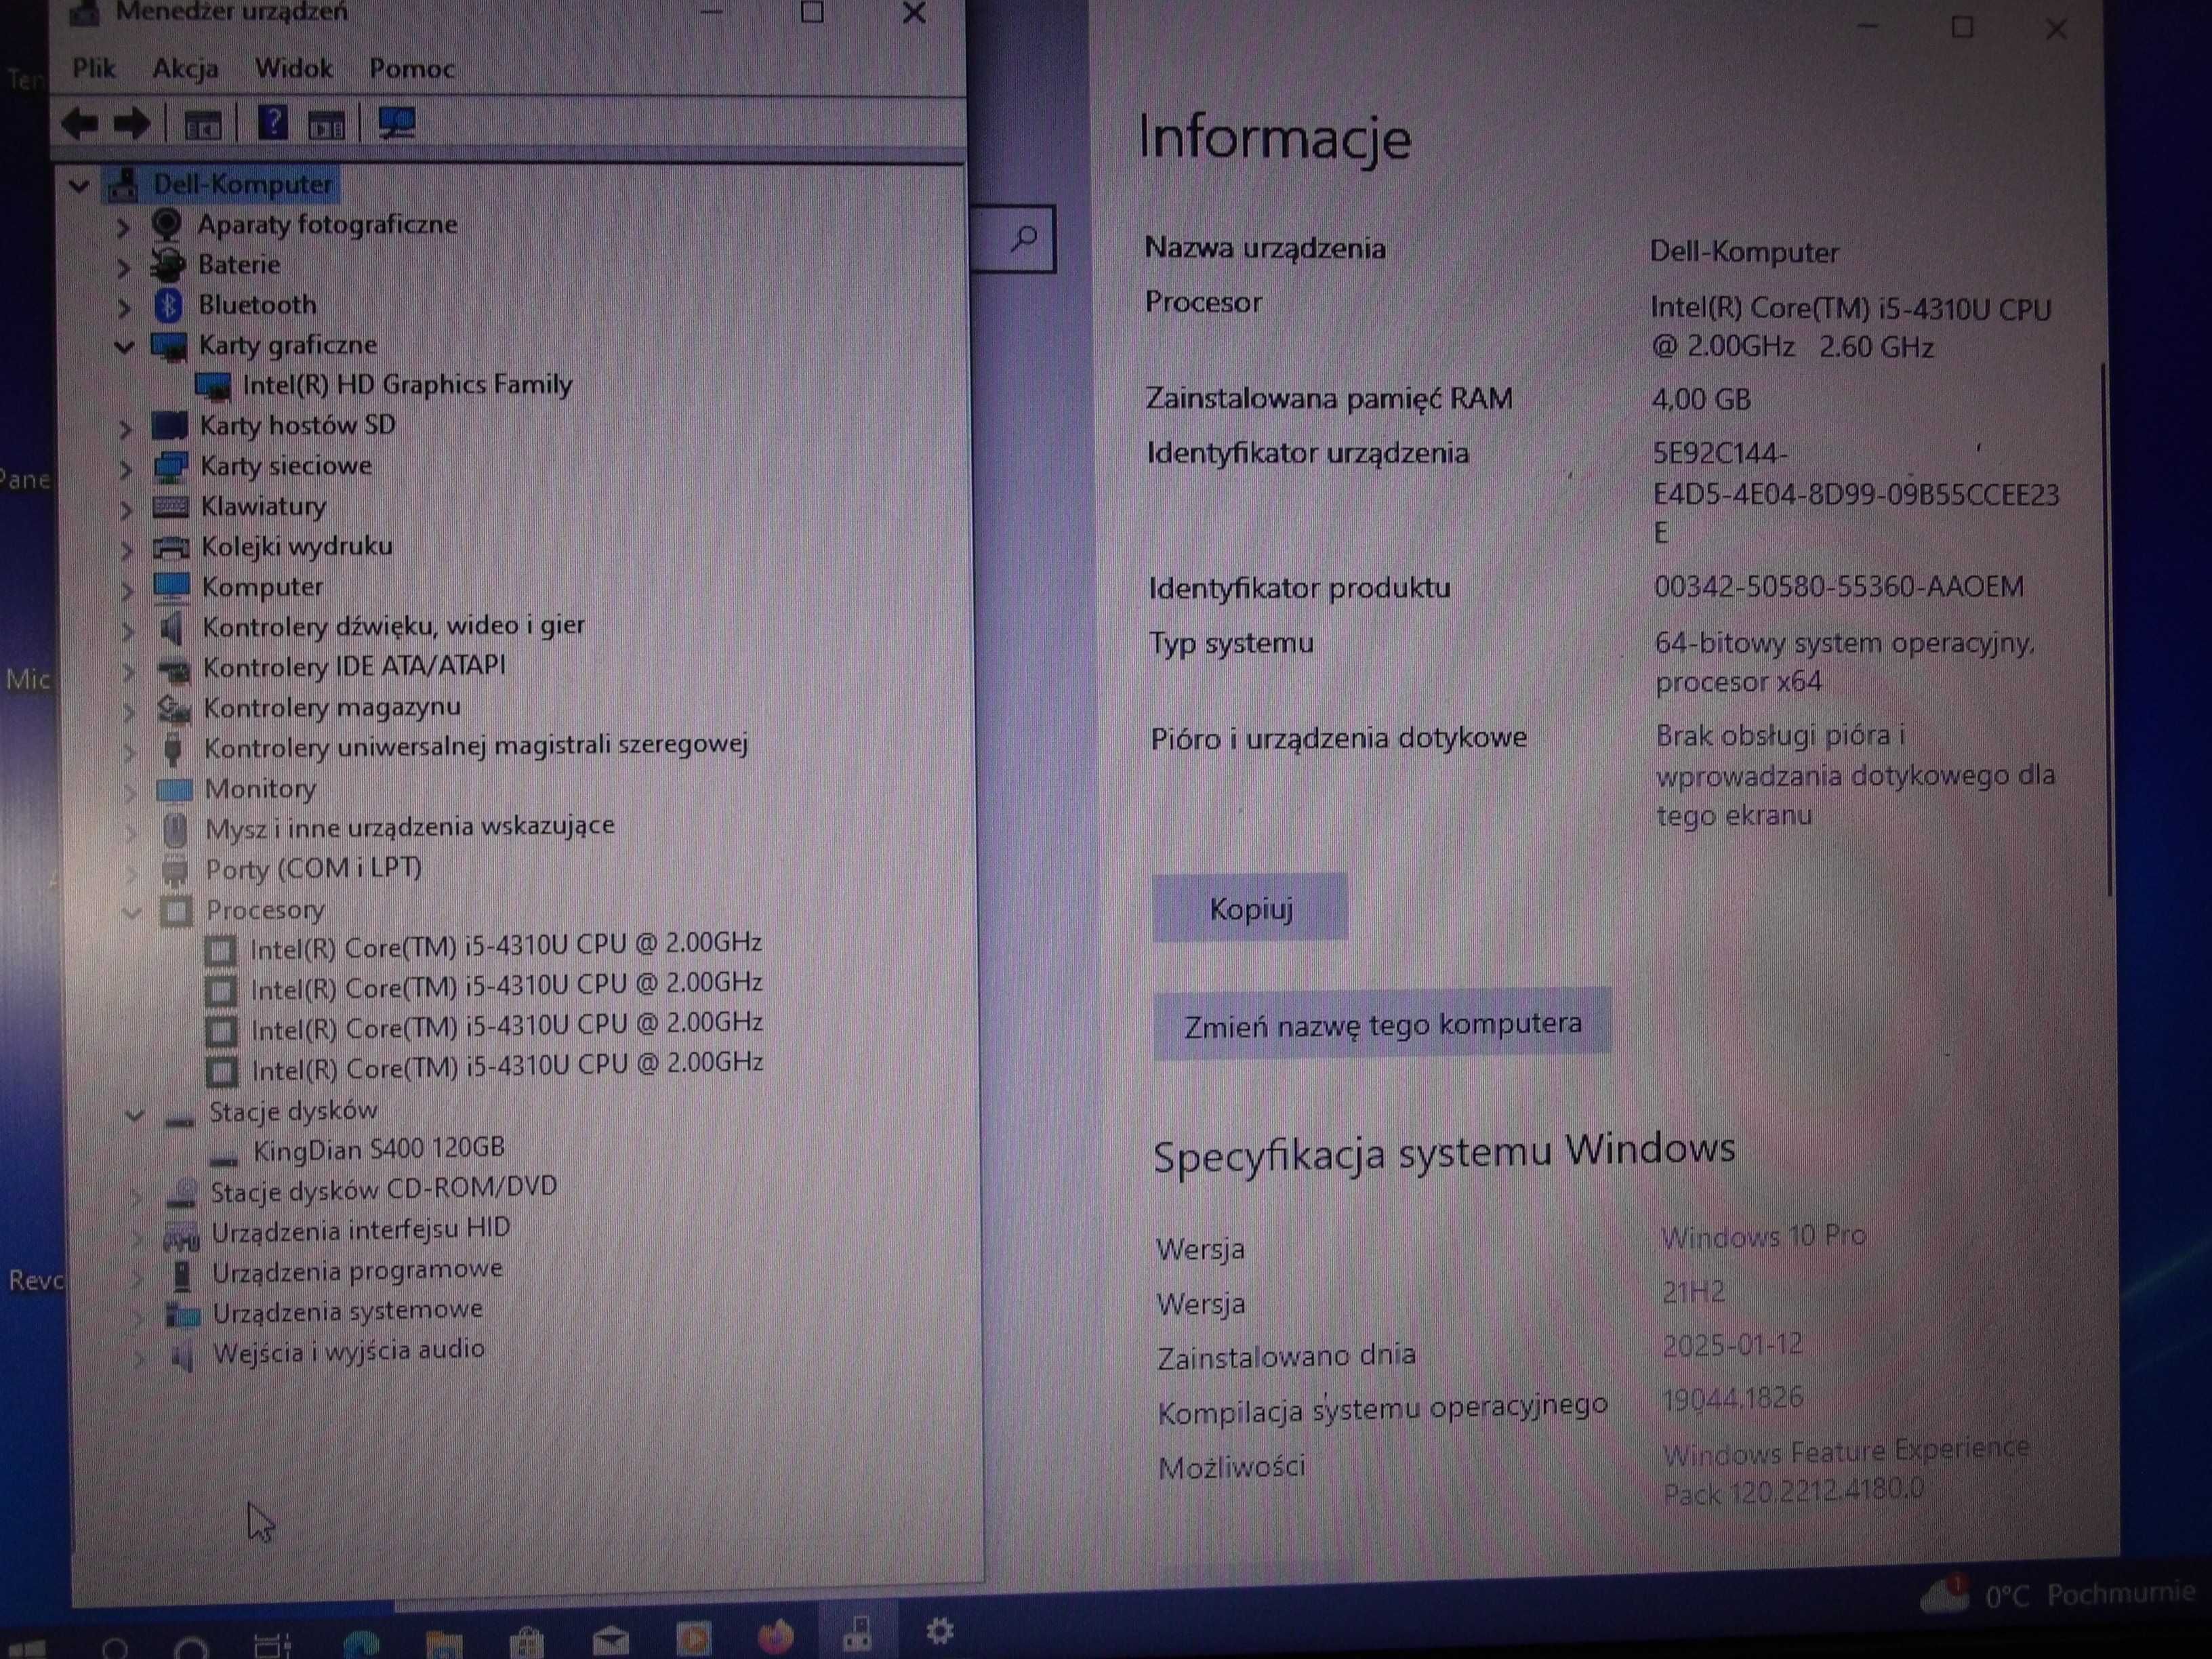Viewport: 2212px width, 1659px height.
Task: Click the Back arrow in Device Manager toolbar
Action: [x=80, y=124]
